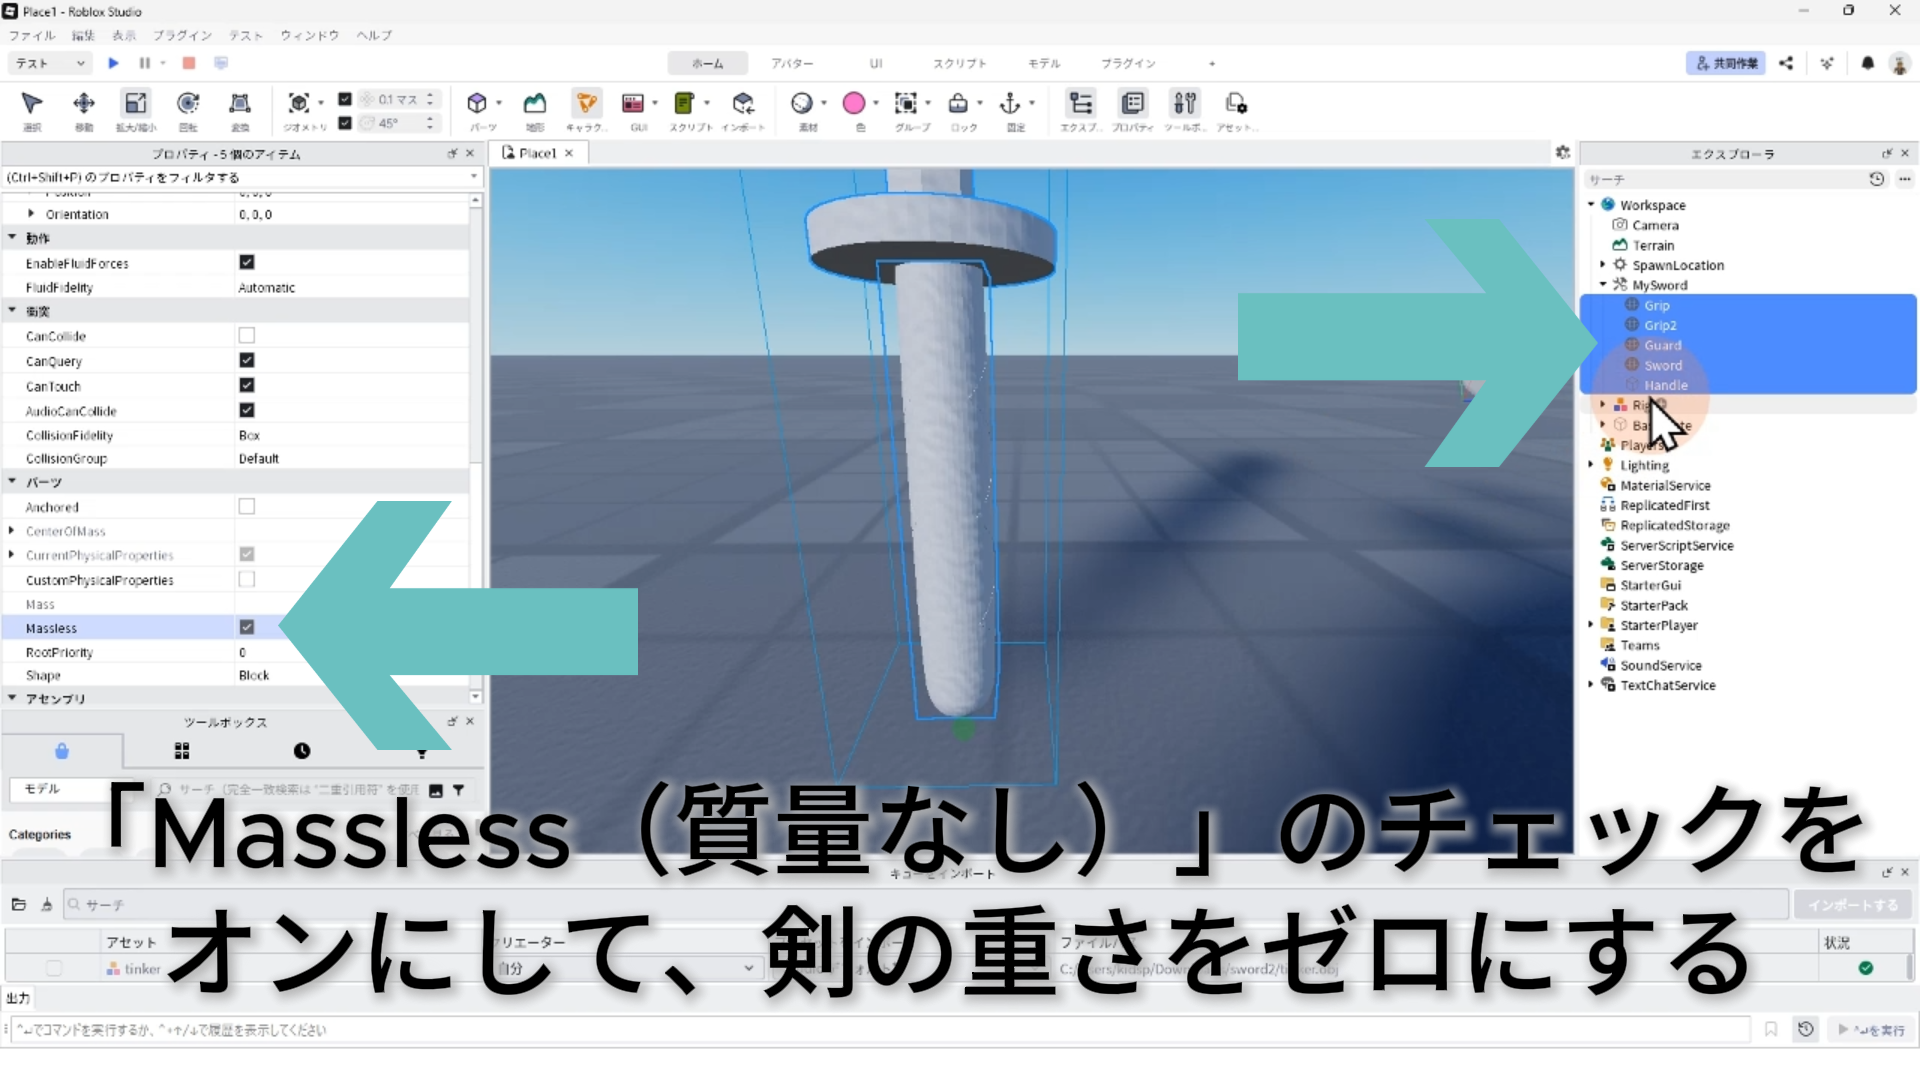Expand the Orientation property

(x=31, y=214)
